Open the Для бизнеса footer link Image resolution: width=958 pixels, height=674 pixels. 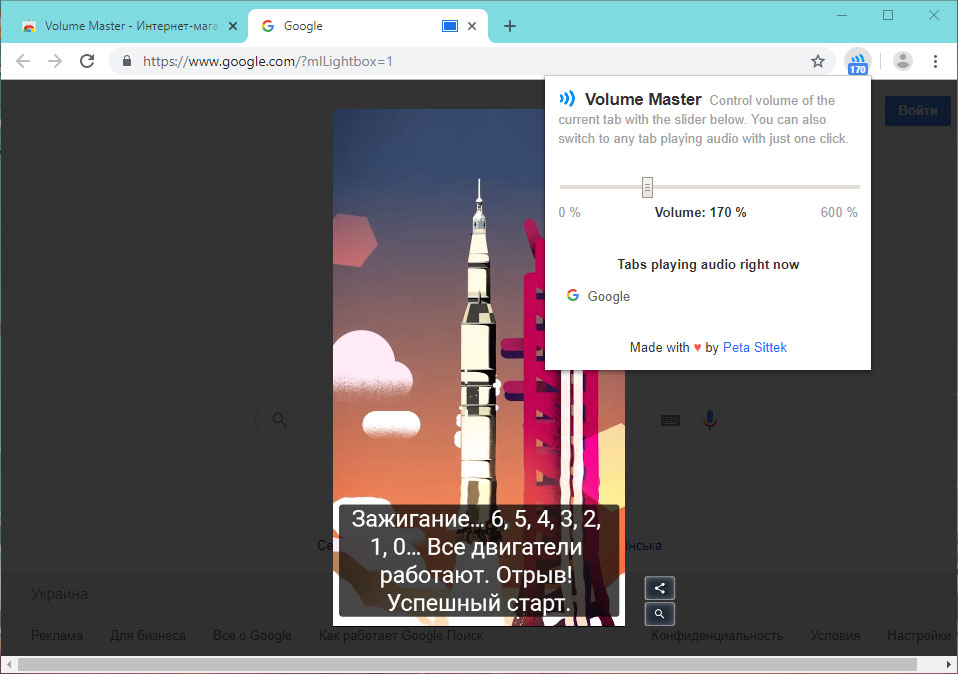tap(148, 636)
